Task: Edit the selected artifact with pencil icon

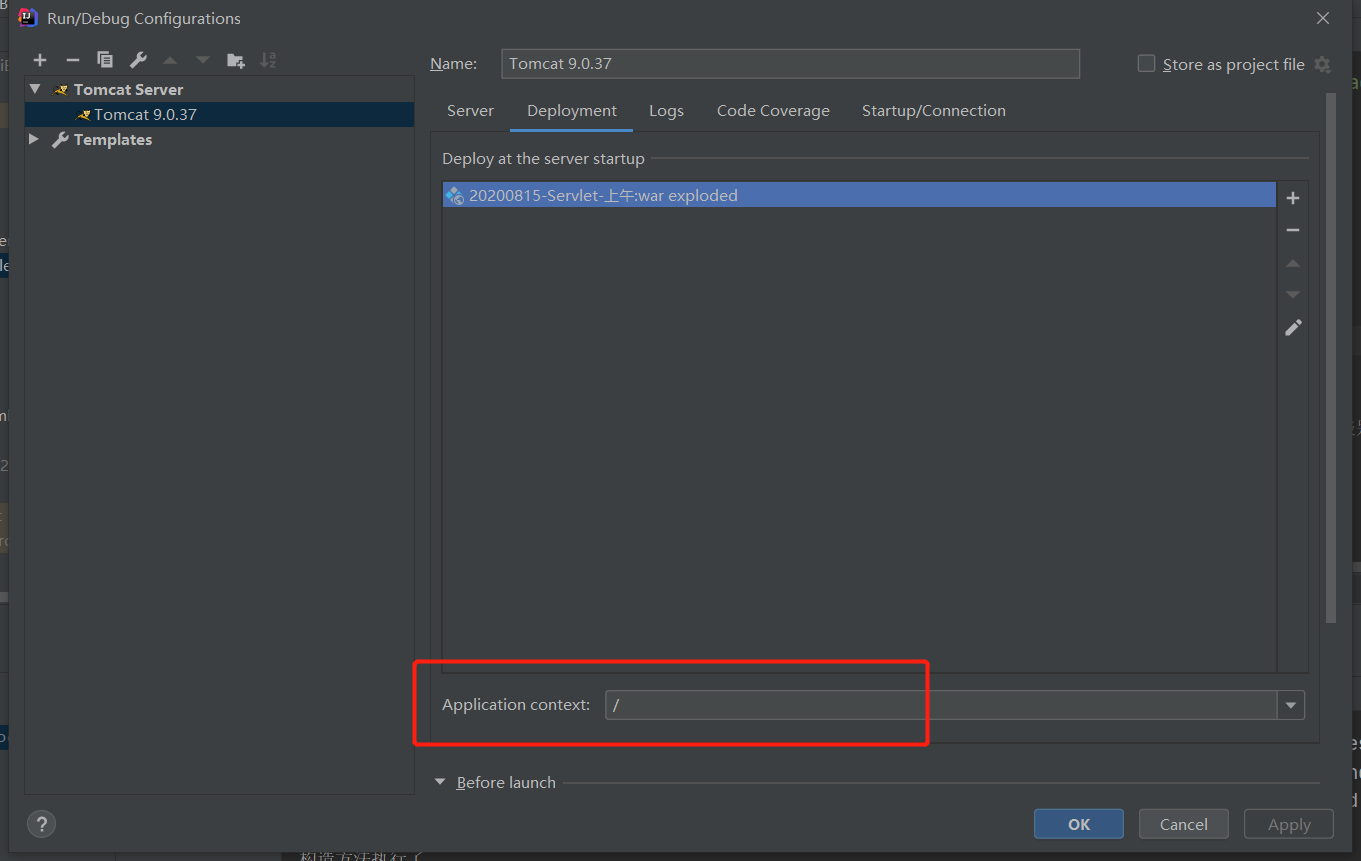Action: [x=1293, y=328]
